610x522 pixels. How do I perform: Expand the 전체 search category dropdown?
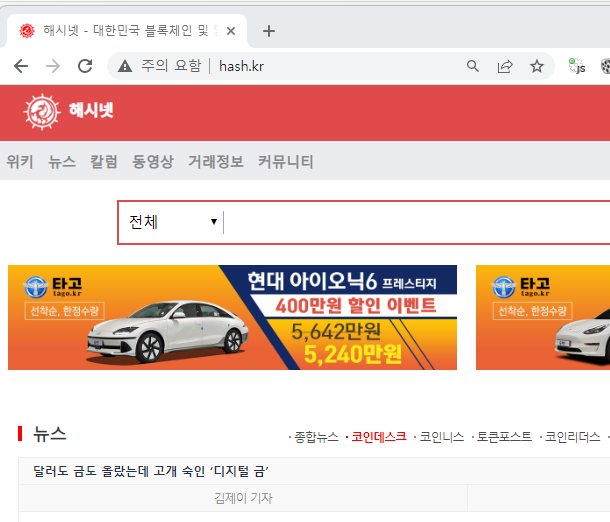pos(172,222)
